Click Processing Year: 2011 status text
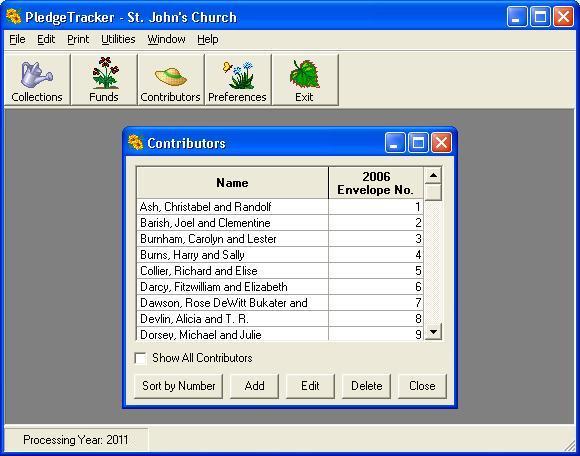Viewport: 580px width, 456px height. [x=75, y=440]
